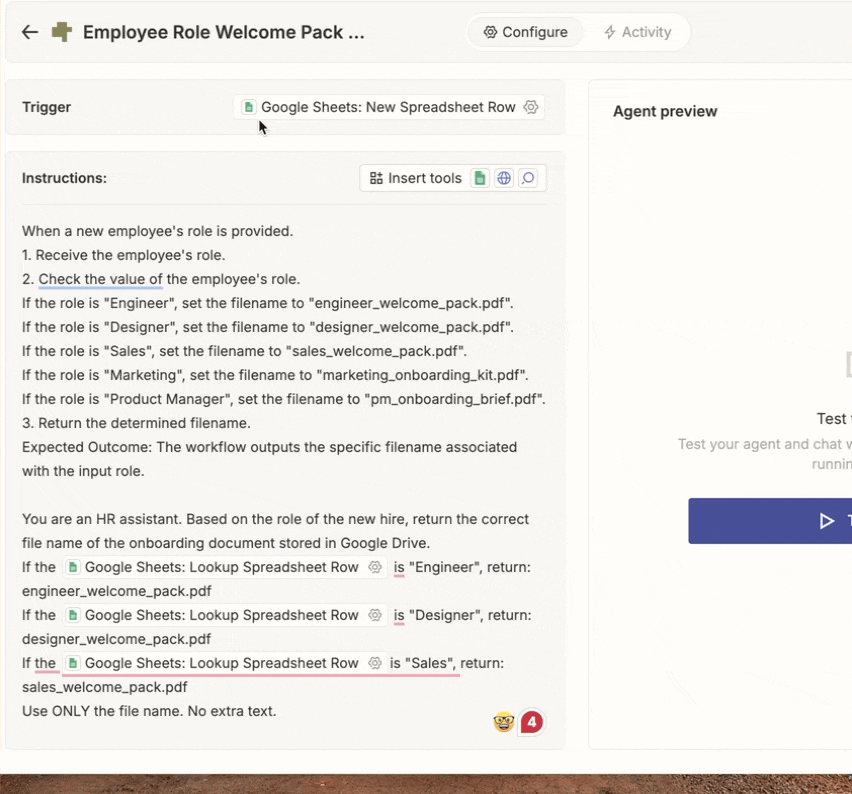Open settings gear on Engineer Lookup Spreadsheet Row
The height and width of the screenshot is (794, 852).
[374, 567]
